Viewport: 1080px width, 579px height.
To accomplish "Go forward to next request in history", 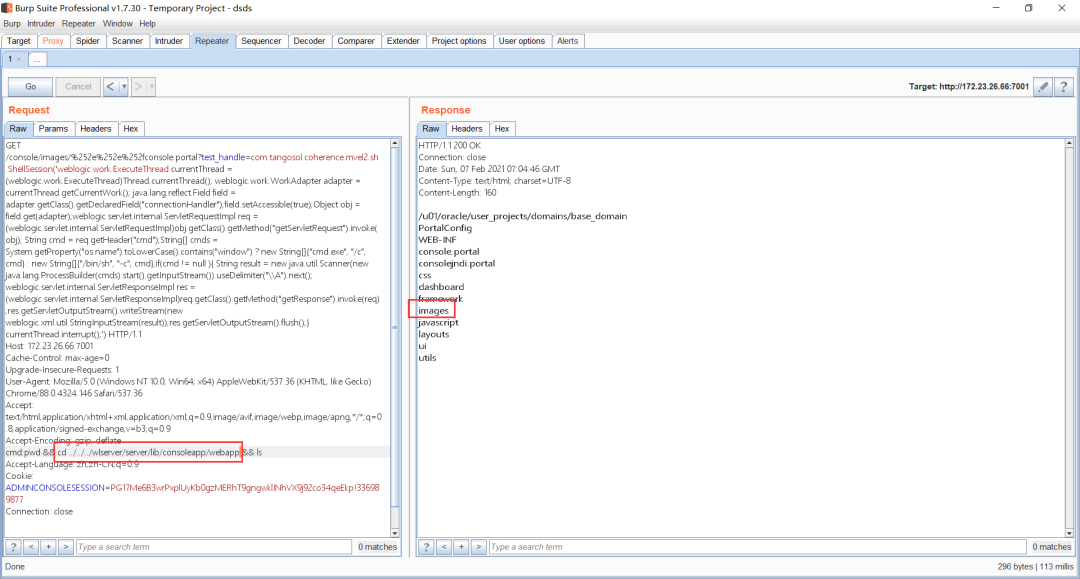I will [x=138, y=87].
